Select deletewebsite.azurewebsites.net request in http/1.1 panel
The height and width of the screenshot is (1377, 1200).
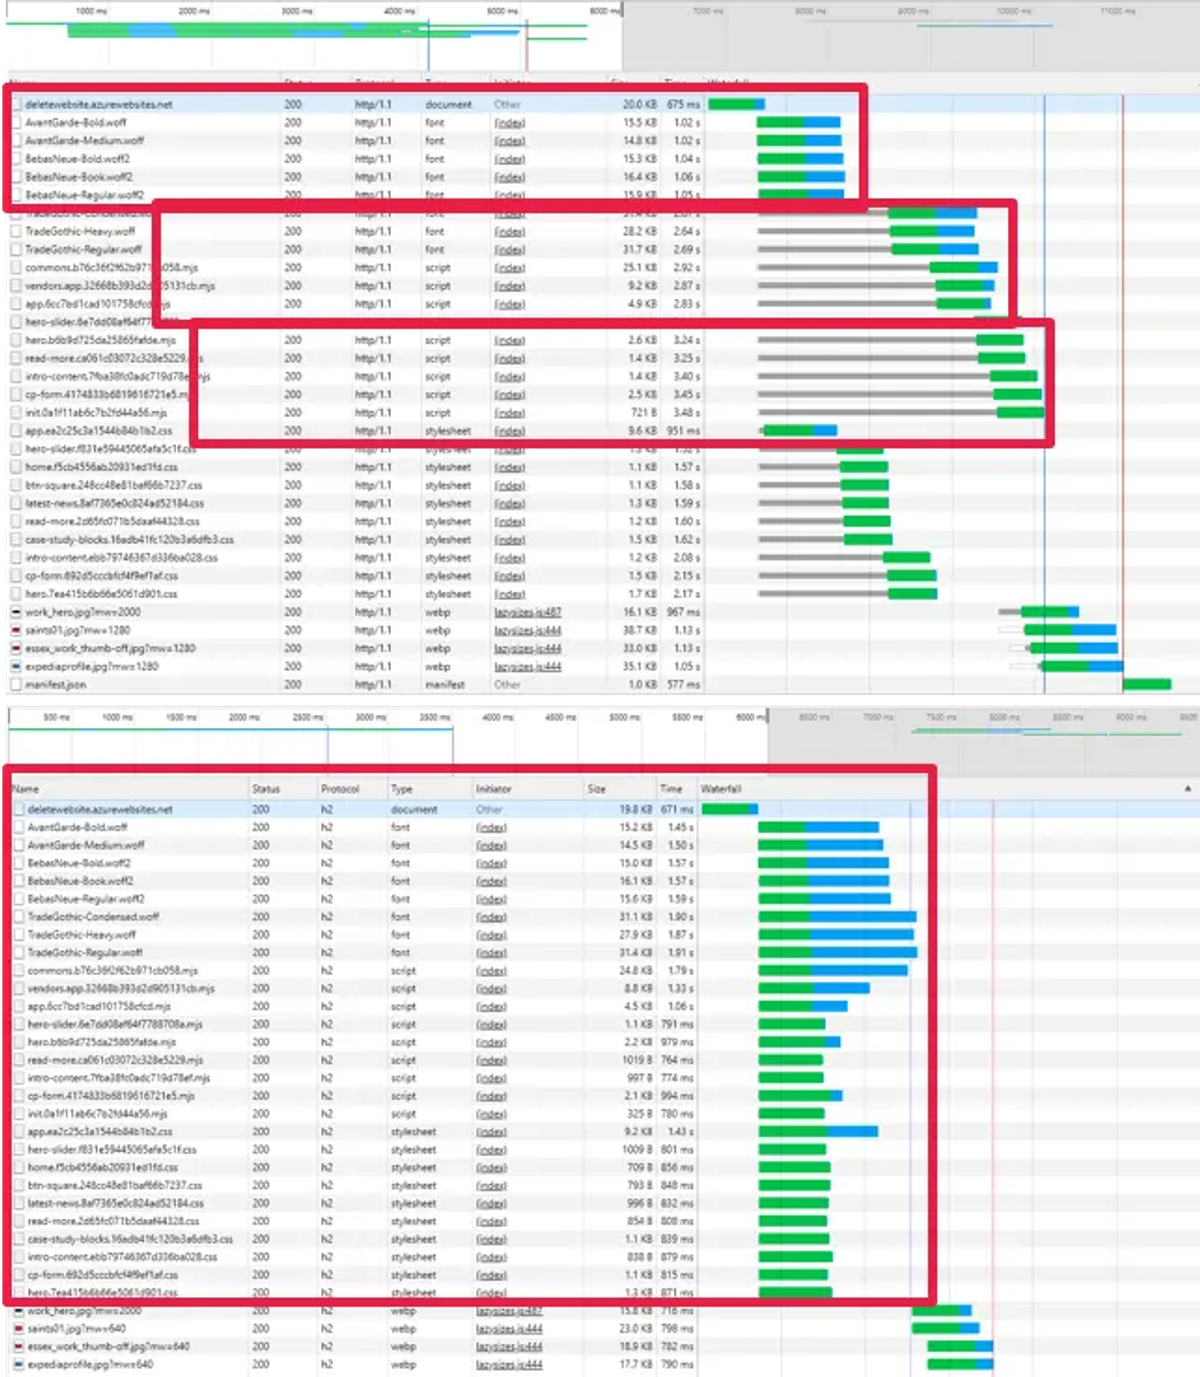99,104
